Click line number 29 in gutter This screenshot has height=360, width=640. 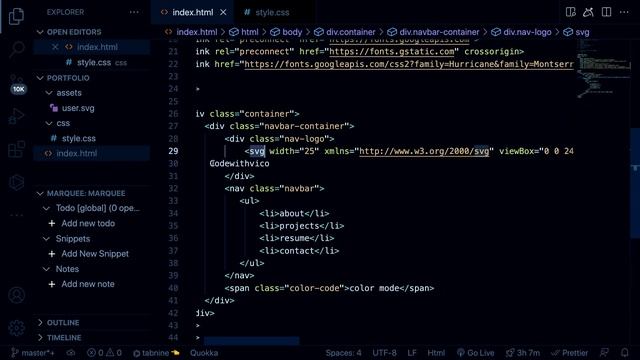[173, 151]
